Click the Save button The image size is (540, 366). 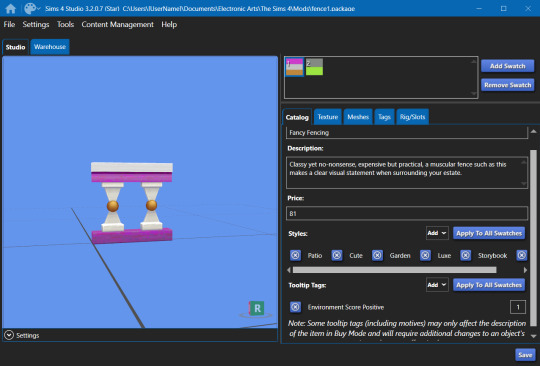click(525, 355)
